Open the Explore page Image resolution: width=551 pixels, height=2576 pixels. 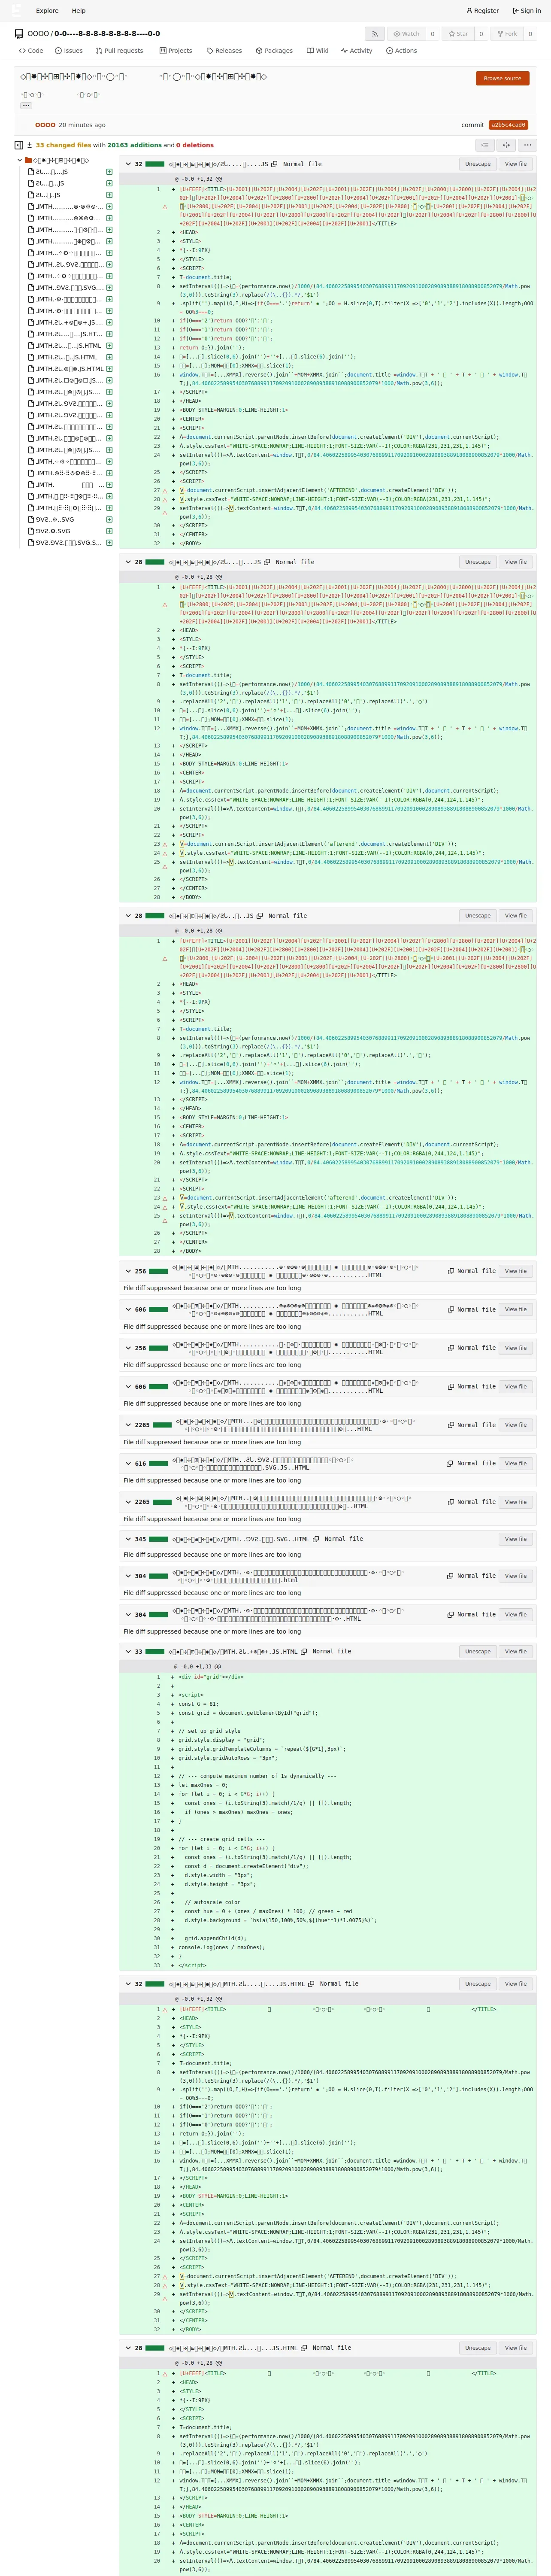[47, 11]
